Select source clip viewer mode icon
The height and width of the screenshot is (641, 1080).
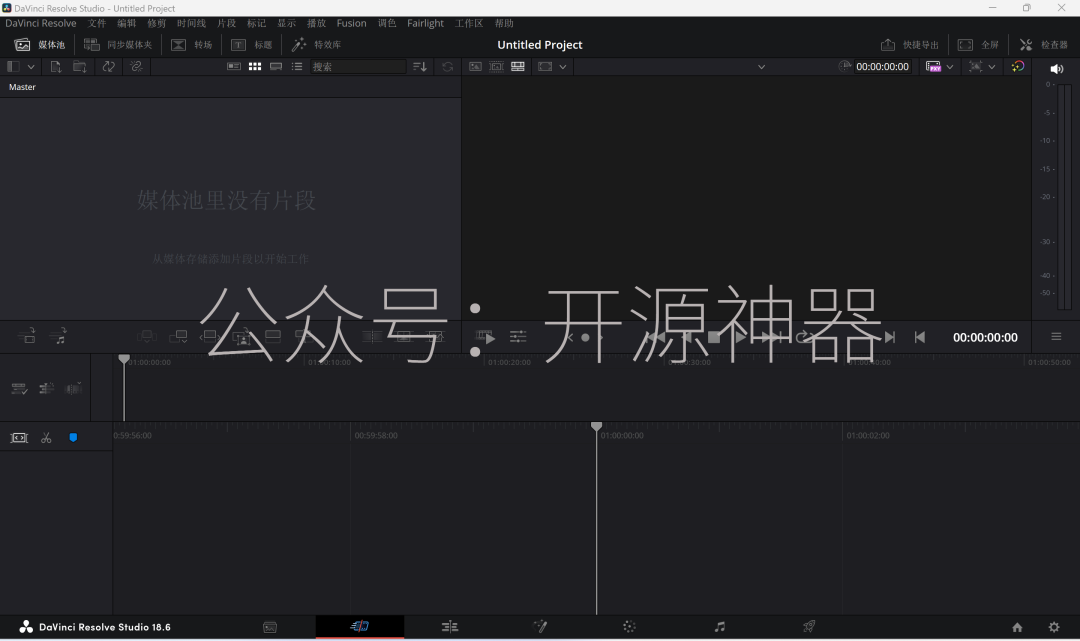475,67
